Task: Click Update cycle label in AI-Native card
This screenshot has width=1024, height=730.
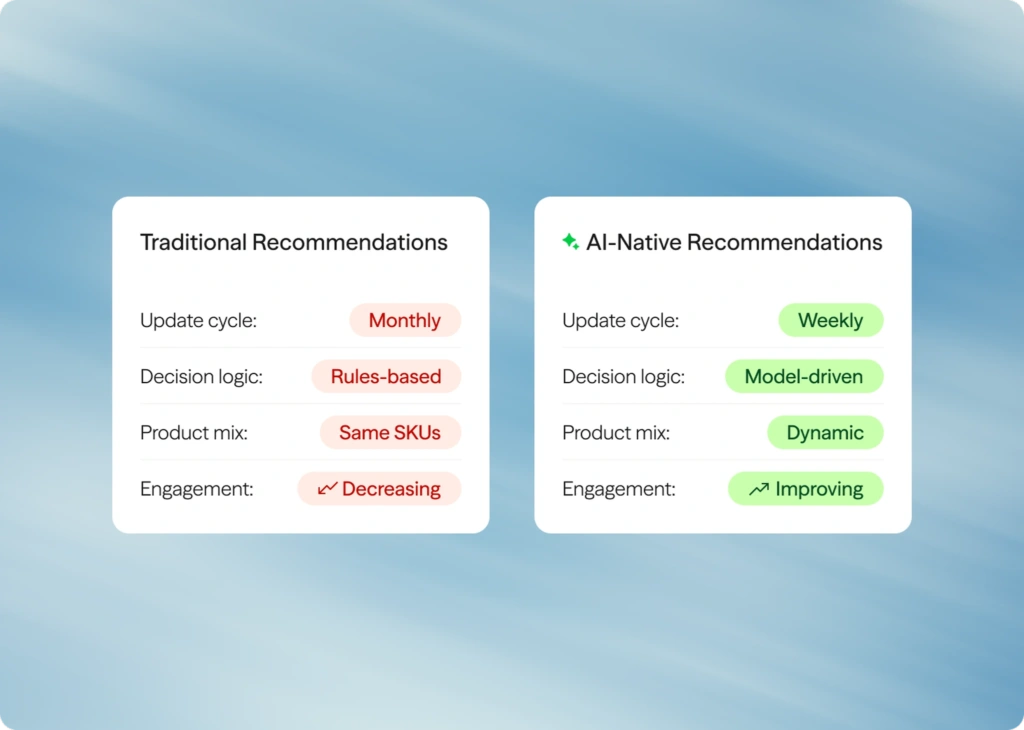Action: pyautogui.click(x=621, y=321)
